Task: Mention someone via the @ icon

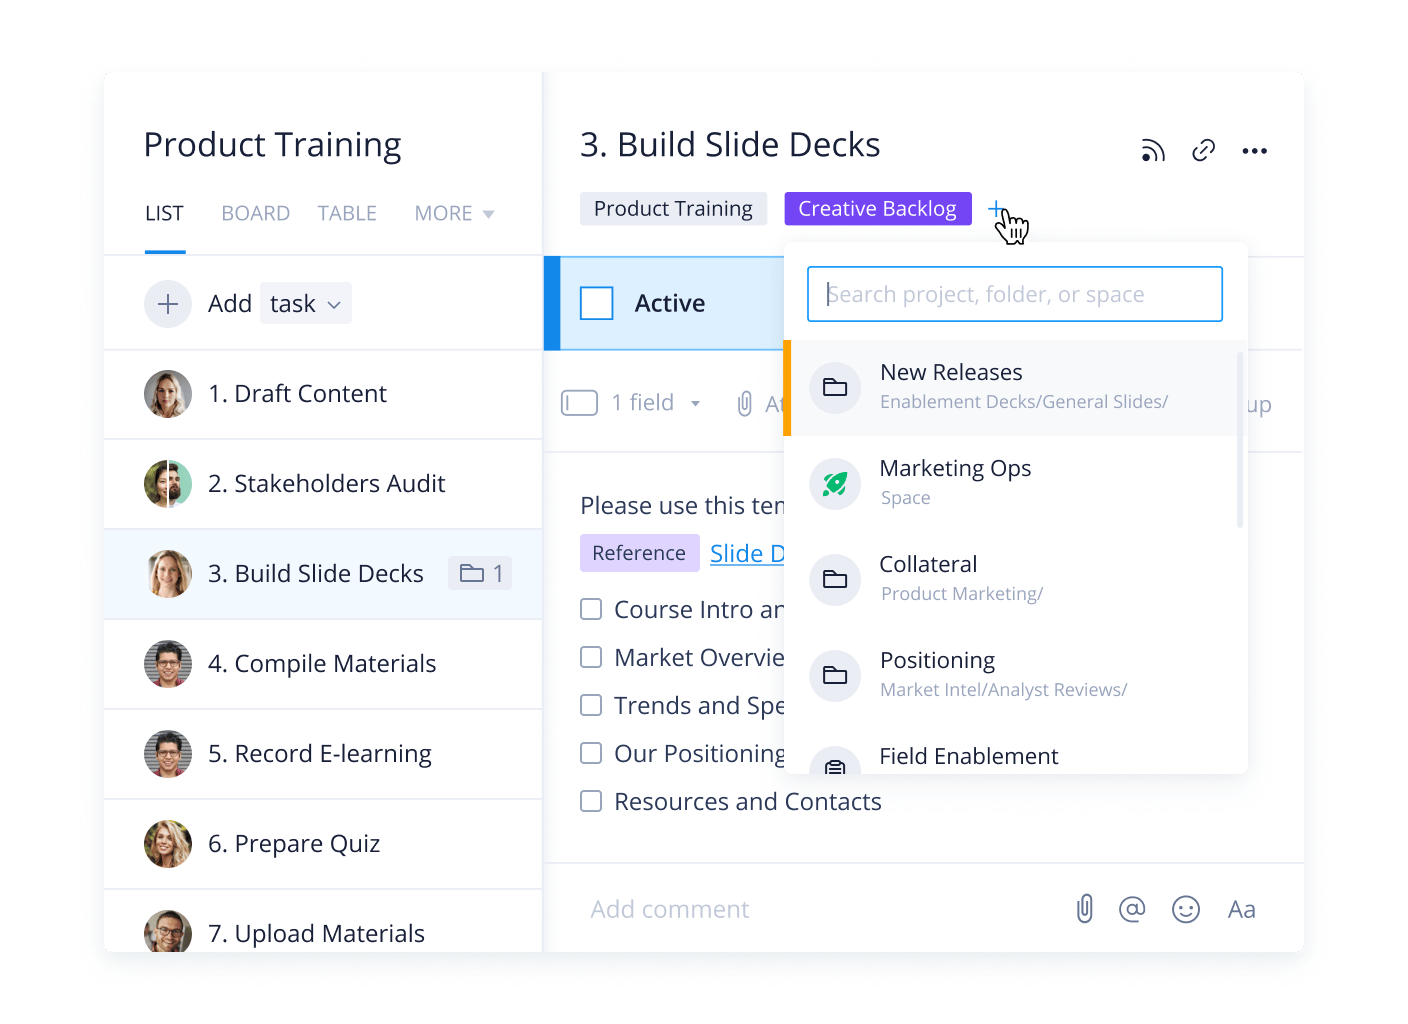Action: click(1133, 909)
